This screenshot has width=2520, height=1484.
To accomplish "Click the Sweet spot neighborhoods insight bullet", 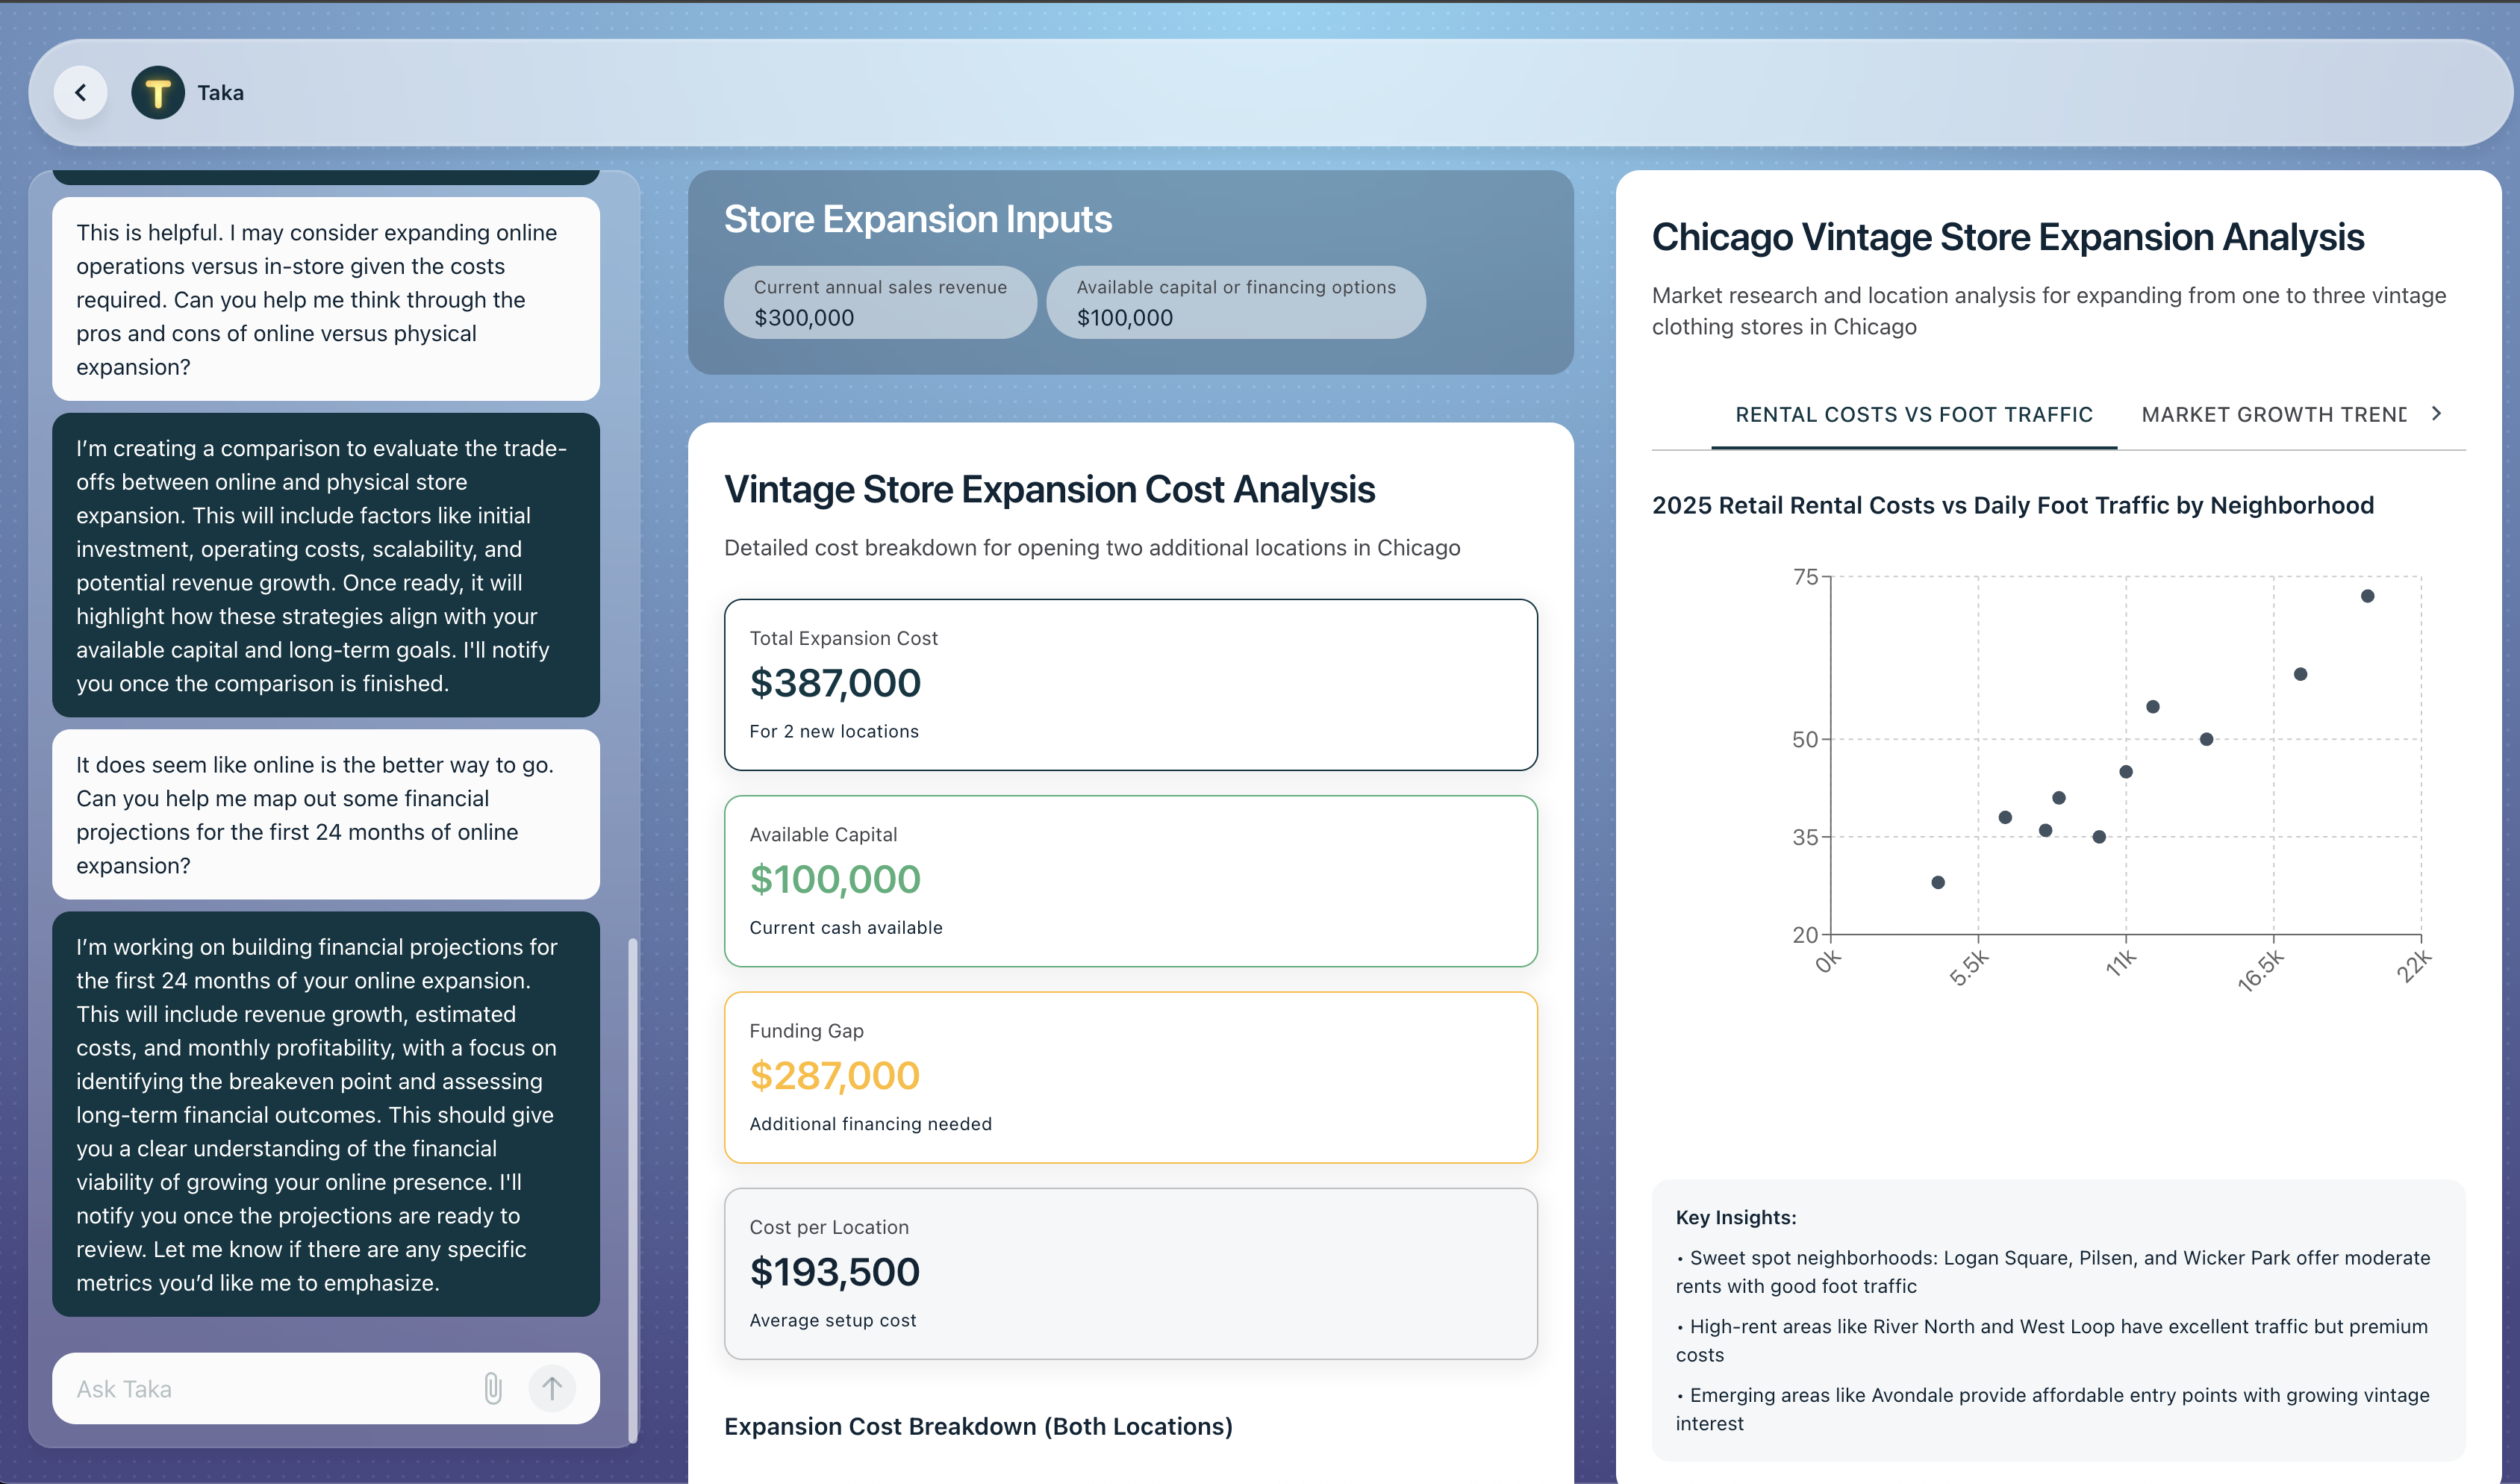I will 2053,1272.
